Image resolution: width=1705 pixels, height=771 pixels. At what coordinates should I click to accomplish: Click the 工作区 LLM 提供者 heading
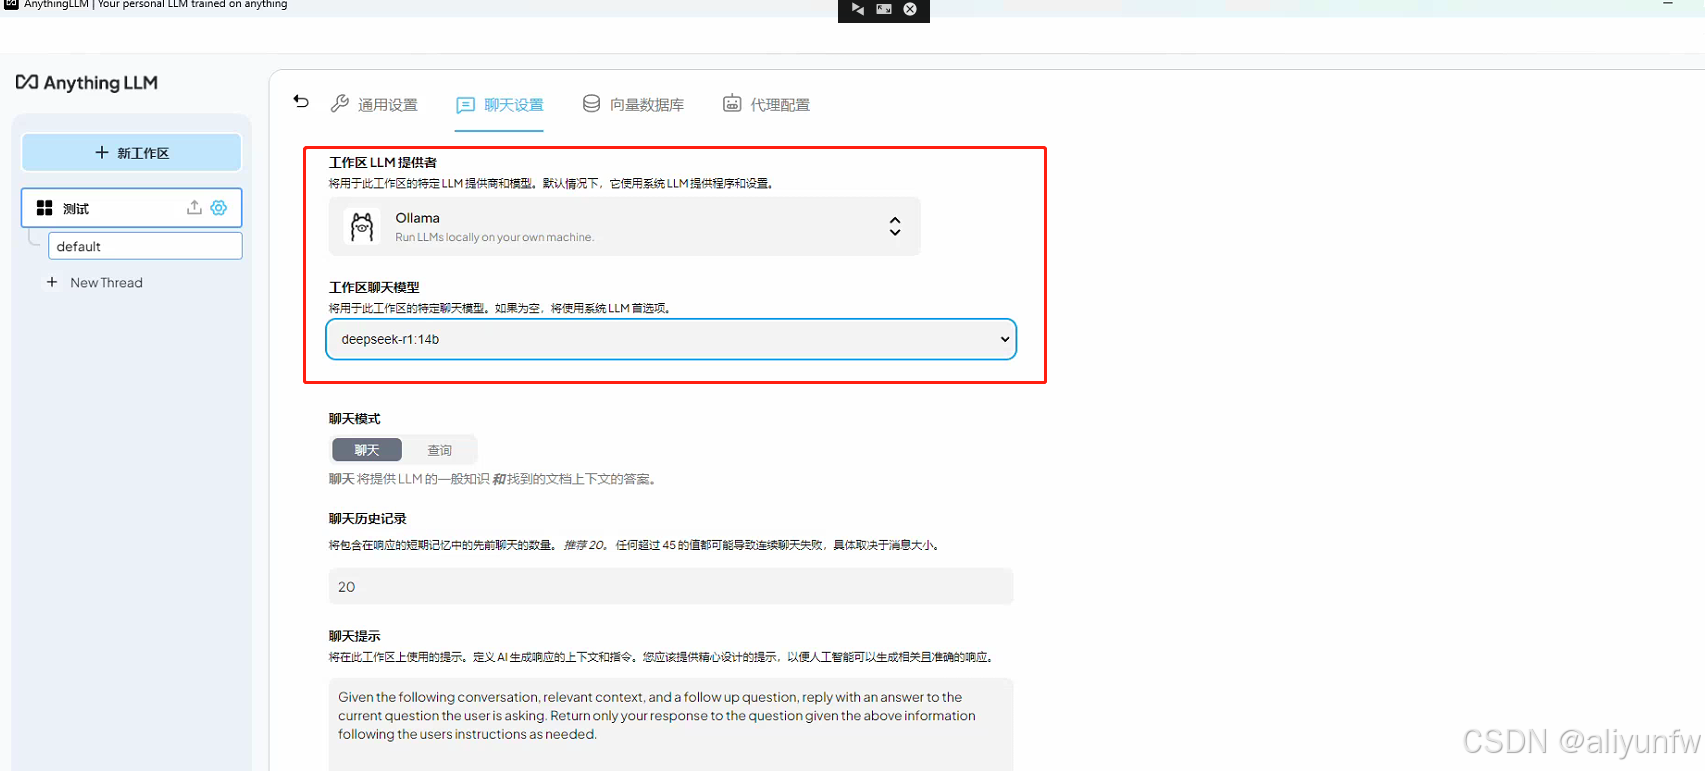coord(383,162)
